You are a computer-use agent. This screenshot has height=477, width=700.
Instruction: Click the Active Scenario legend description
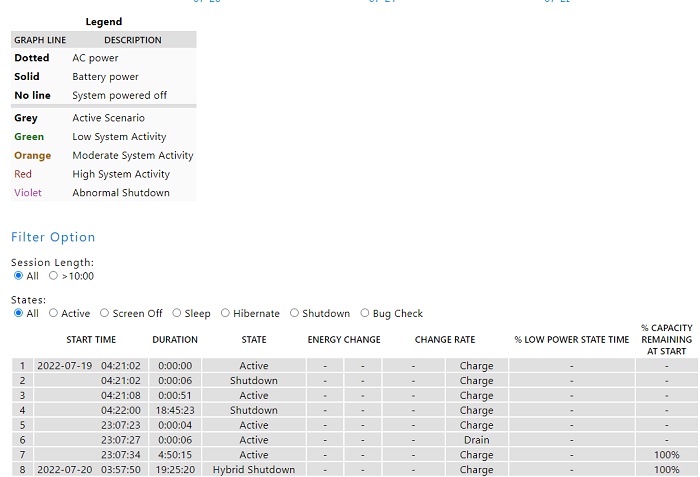pos(108,118)
